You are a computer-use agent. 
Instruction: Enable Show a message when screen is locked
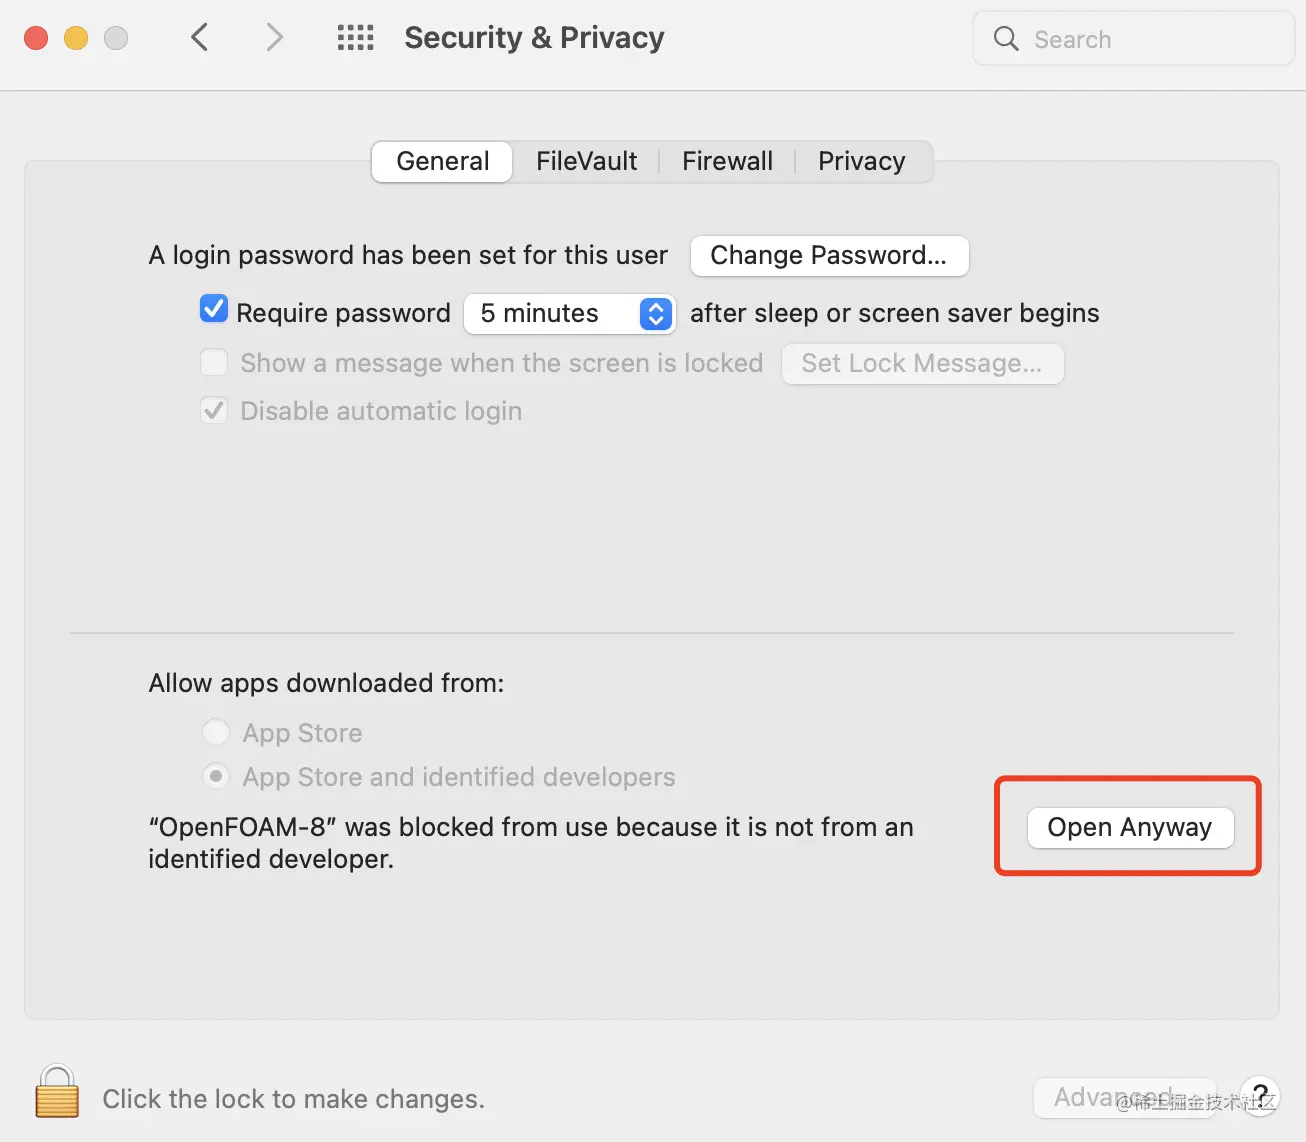[214, 362]
